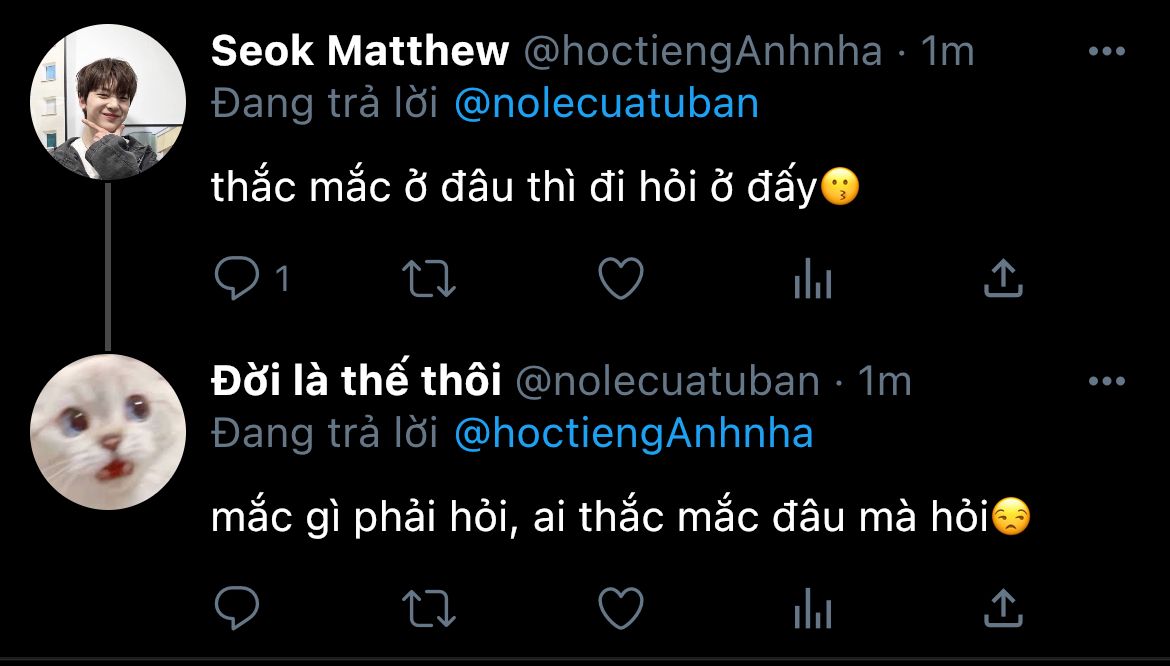View analytics for Đời là thế thôi's tweet

coord(812,608)
